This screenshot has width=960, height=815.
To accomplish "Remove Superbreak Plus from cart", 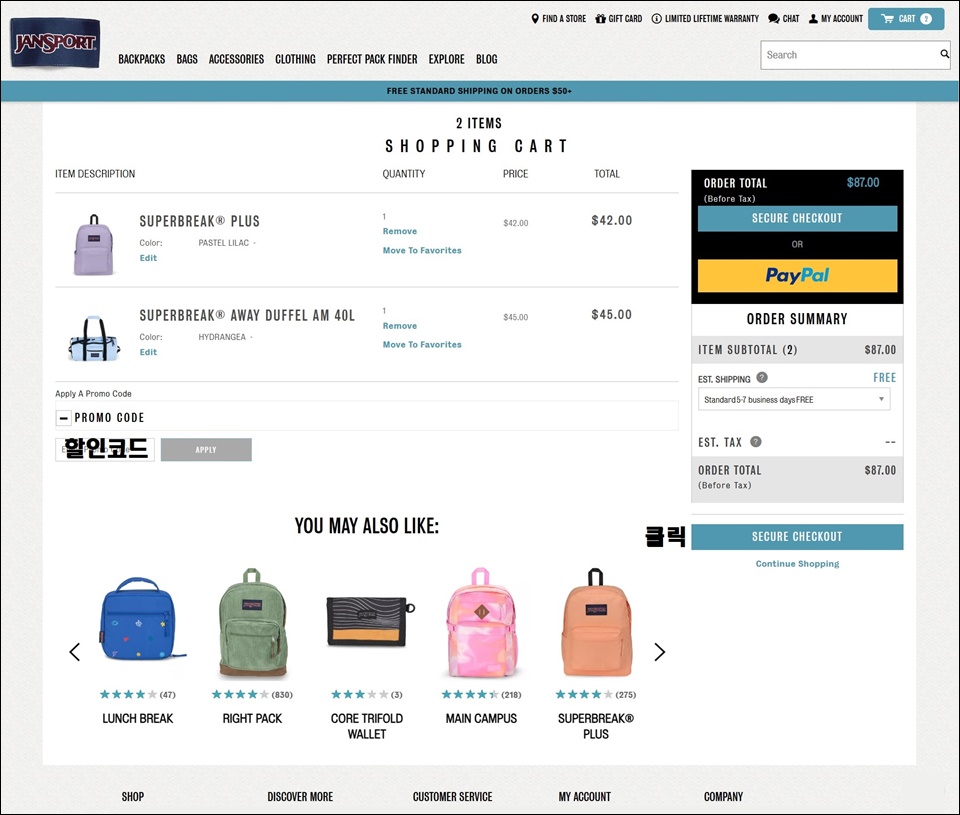I will 400,231.
